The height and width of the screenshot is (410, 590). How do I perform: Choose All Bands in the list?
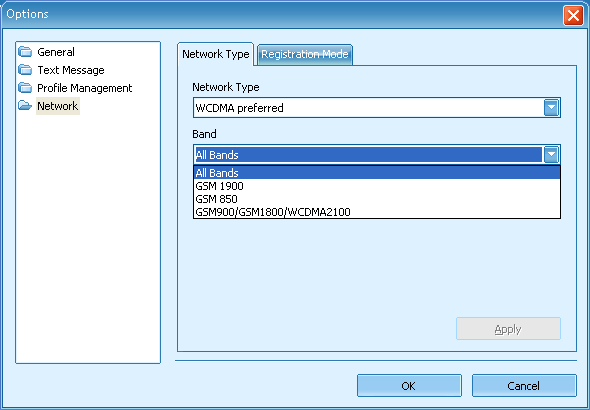pos(377,173)
